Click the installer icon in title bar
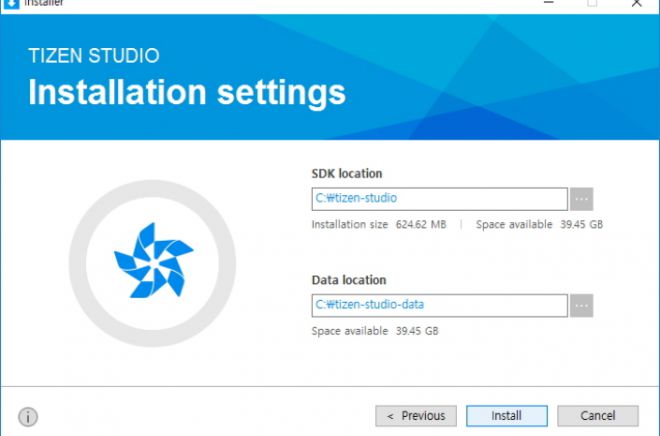The height and width of the screenshot is (436, 660). 11,3
